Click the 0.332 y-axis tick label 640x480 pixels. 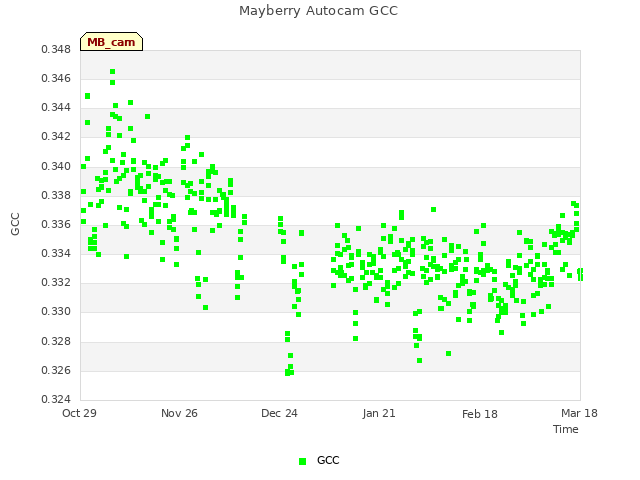56,283
